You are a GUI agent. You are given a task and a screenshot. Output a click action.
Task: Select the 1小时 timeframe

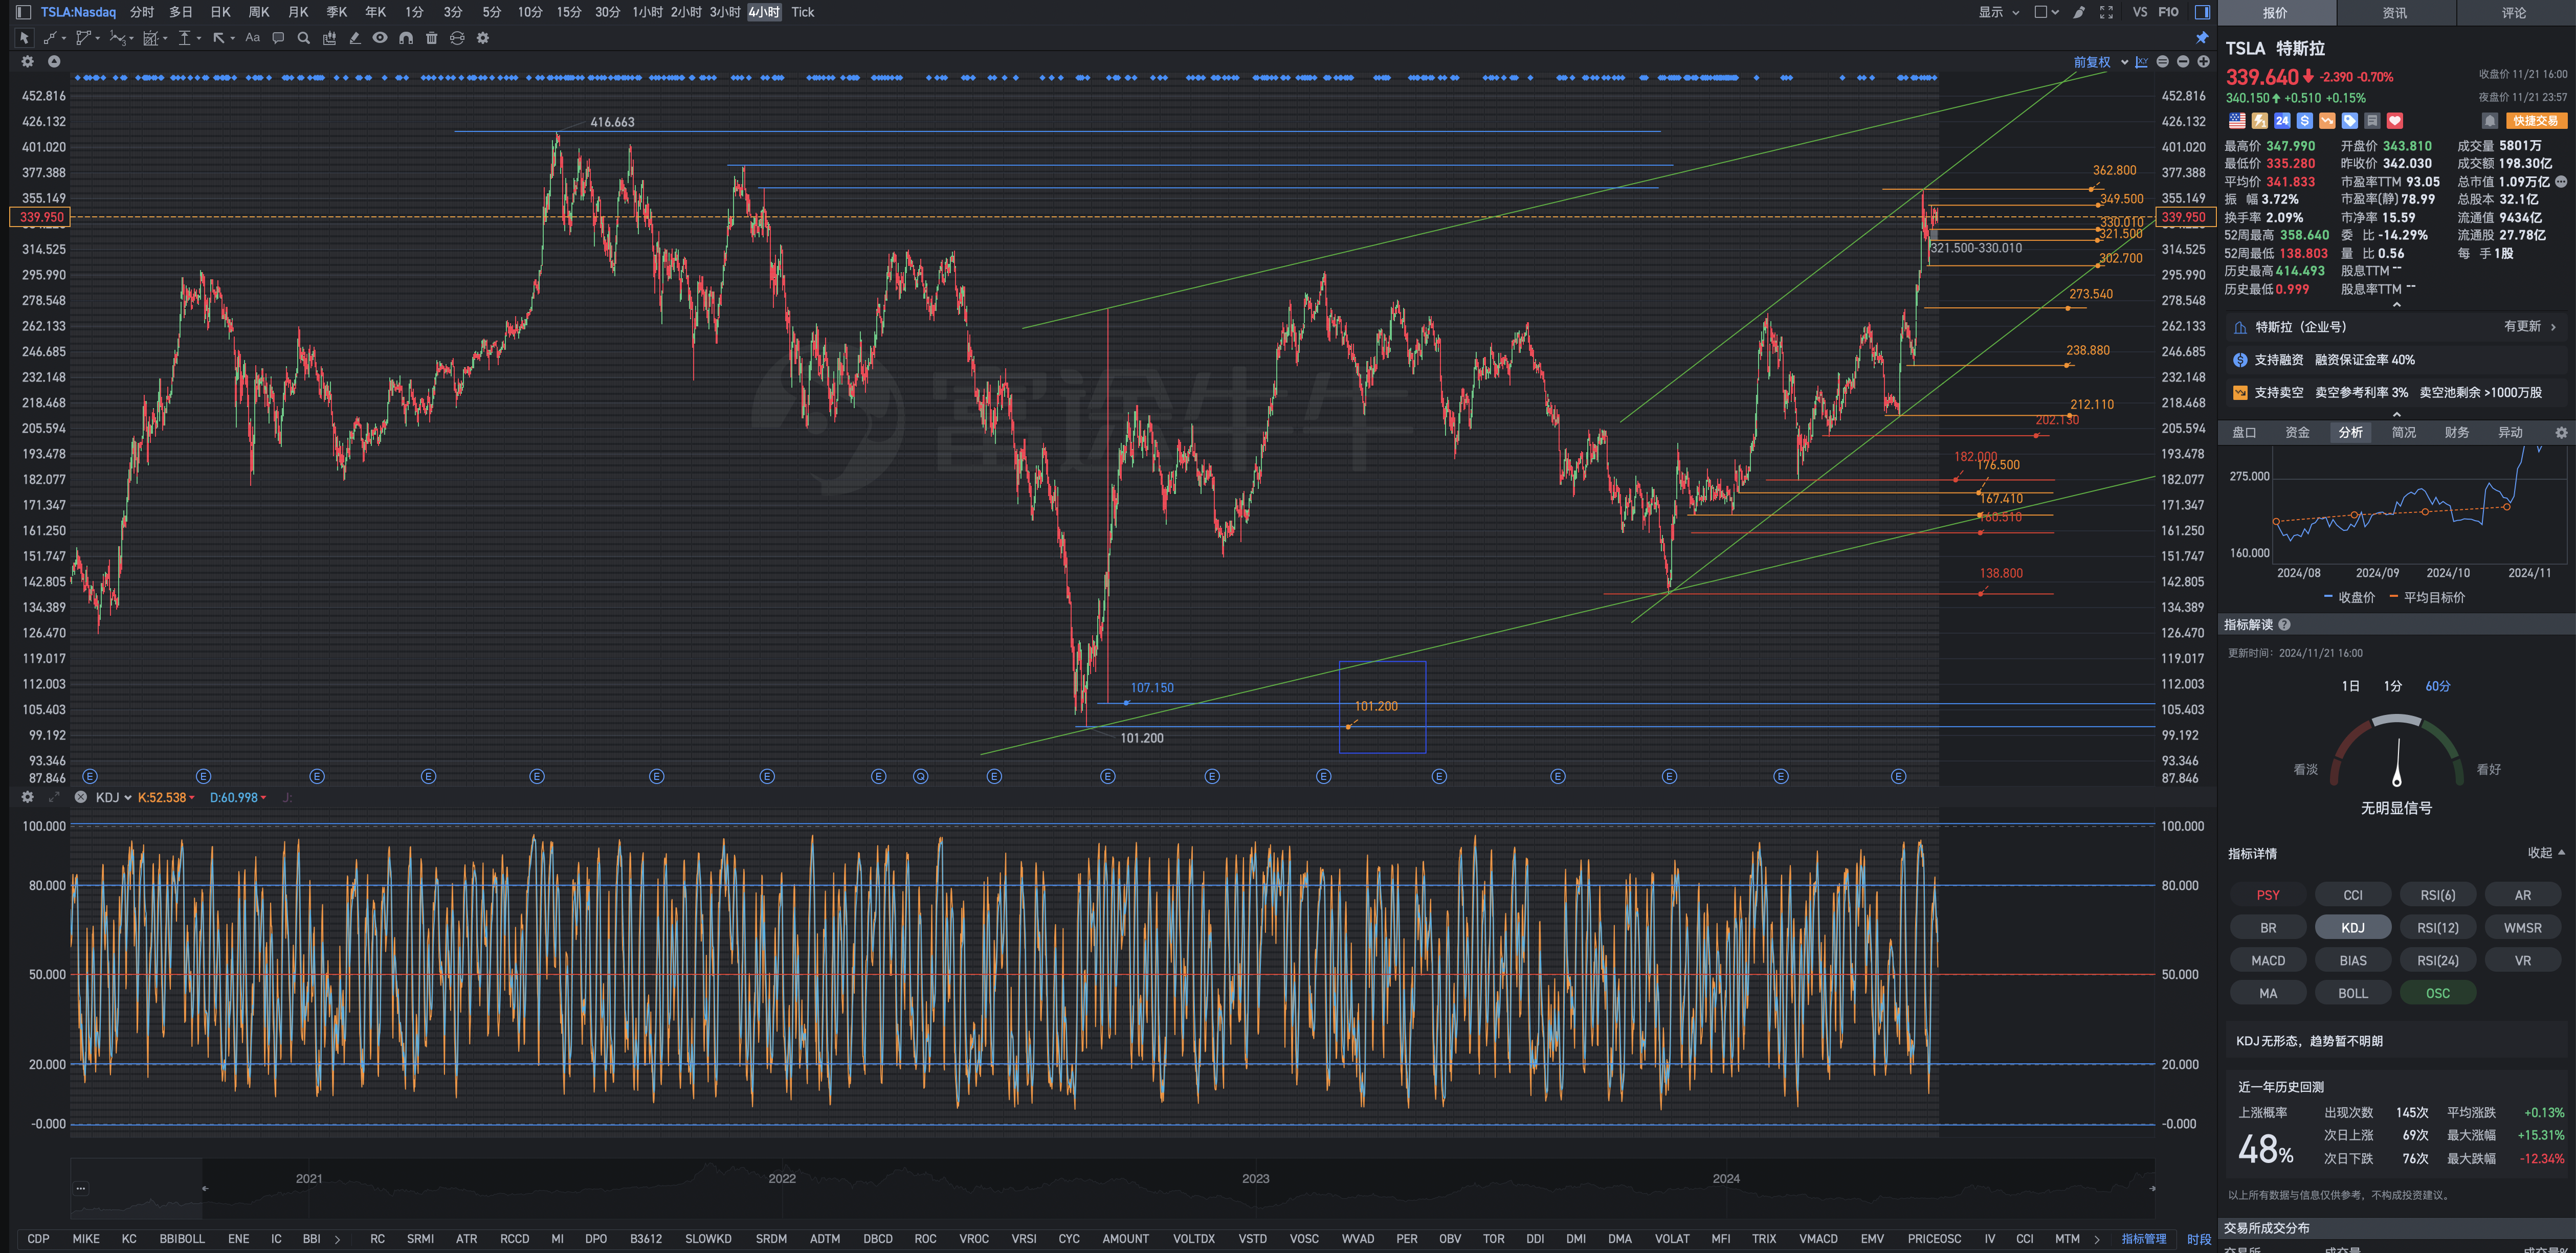tap(647, 12)
